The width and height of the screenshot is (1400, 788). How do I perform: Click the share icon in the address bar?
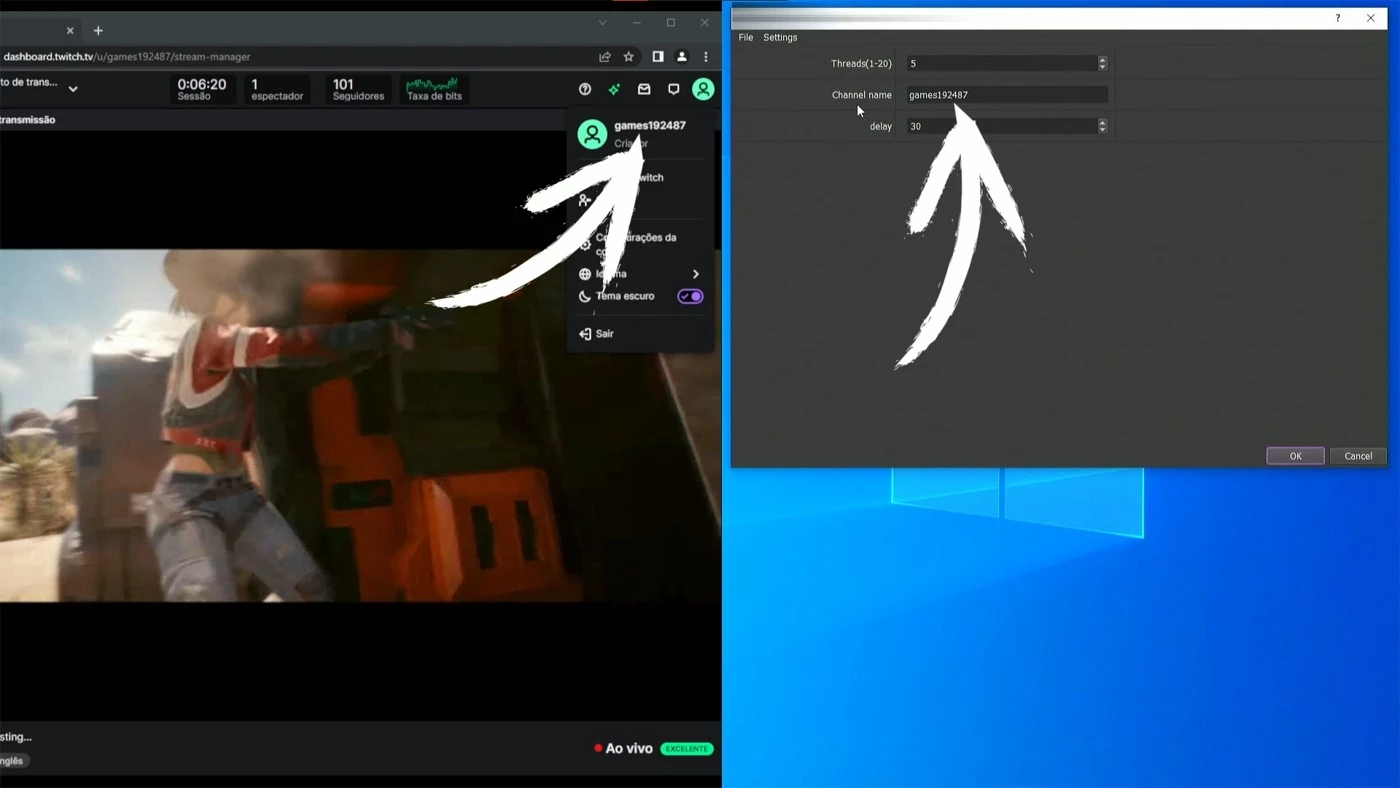[604, 57]
